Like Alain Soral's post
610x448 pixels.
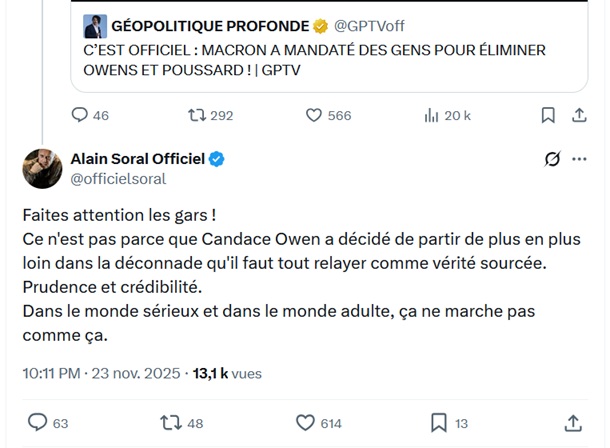pyautogui.click(x=304, y=422)
